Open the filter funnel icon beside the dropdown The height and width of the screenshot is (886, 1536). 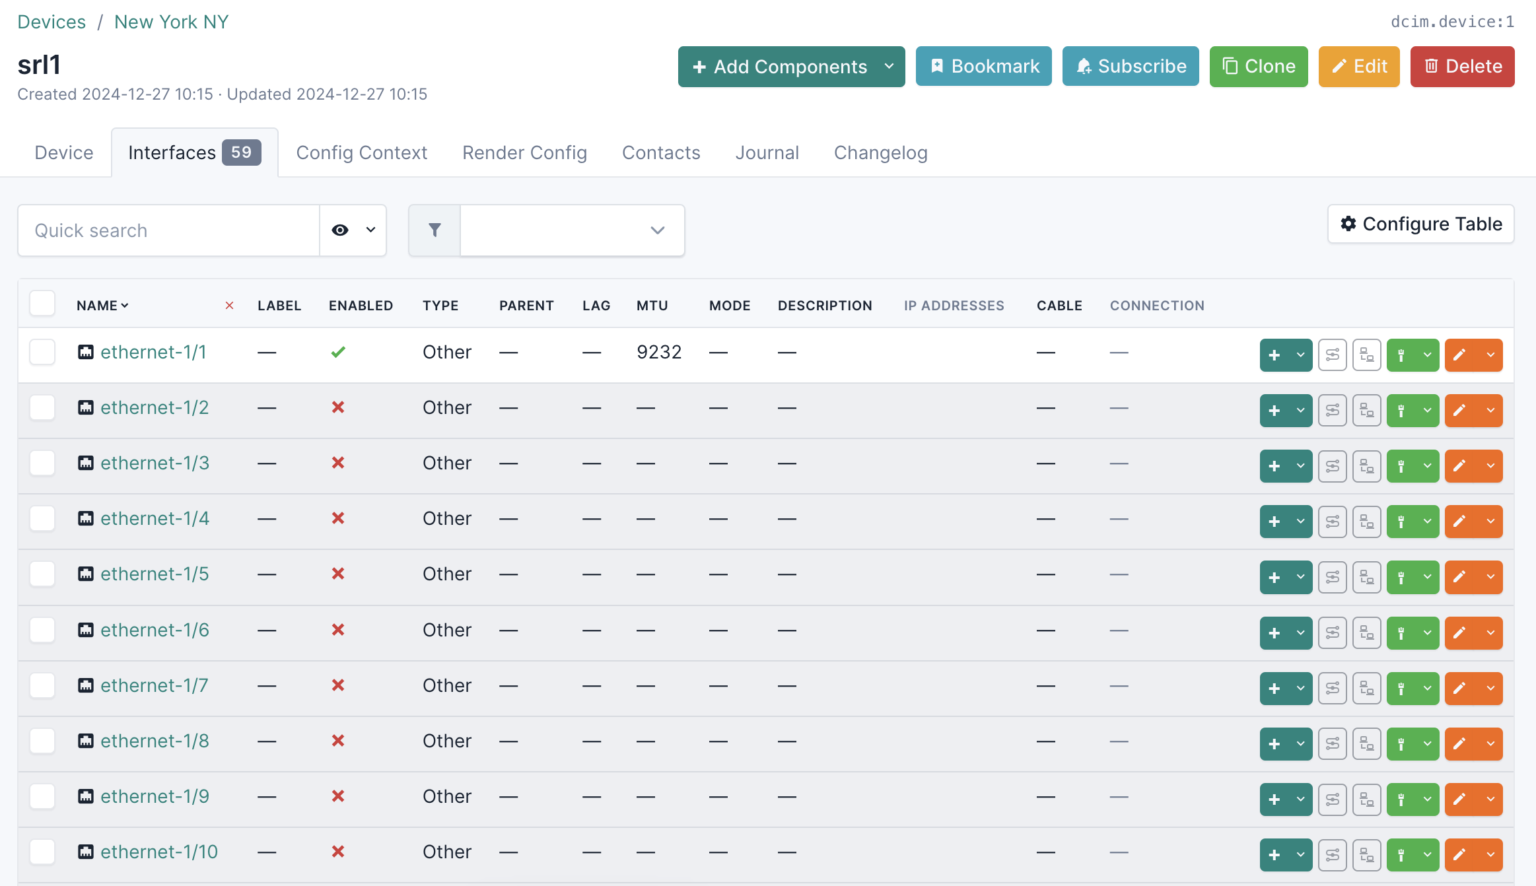[x=434, y=230]
